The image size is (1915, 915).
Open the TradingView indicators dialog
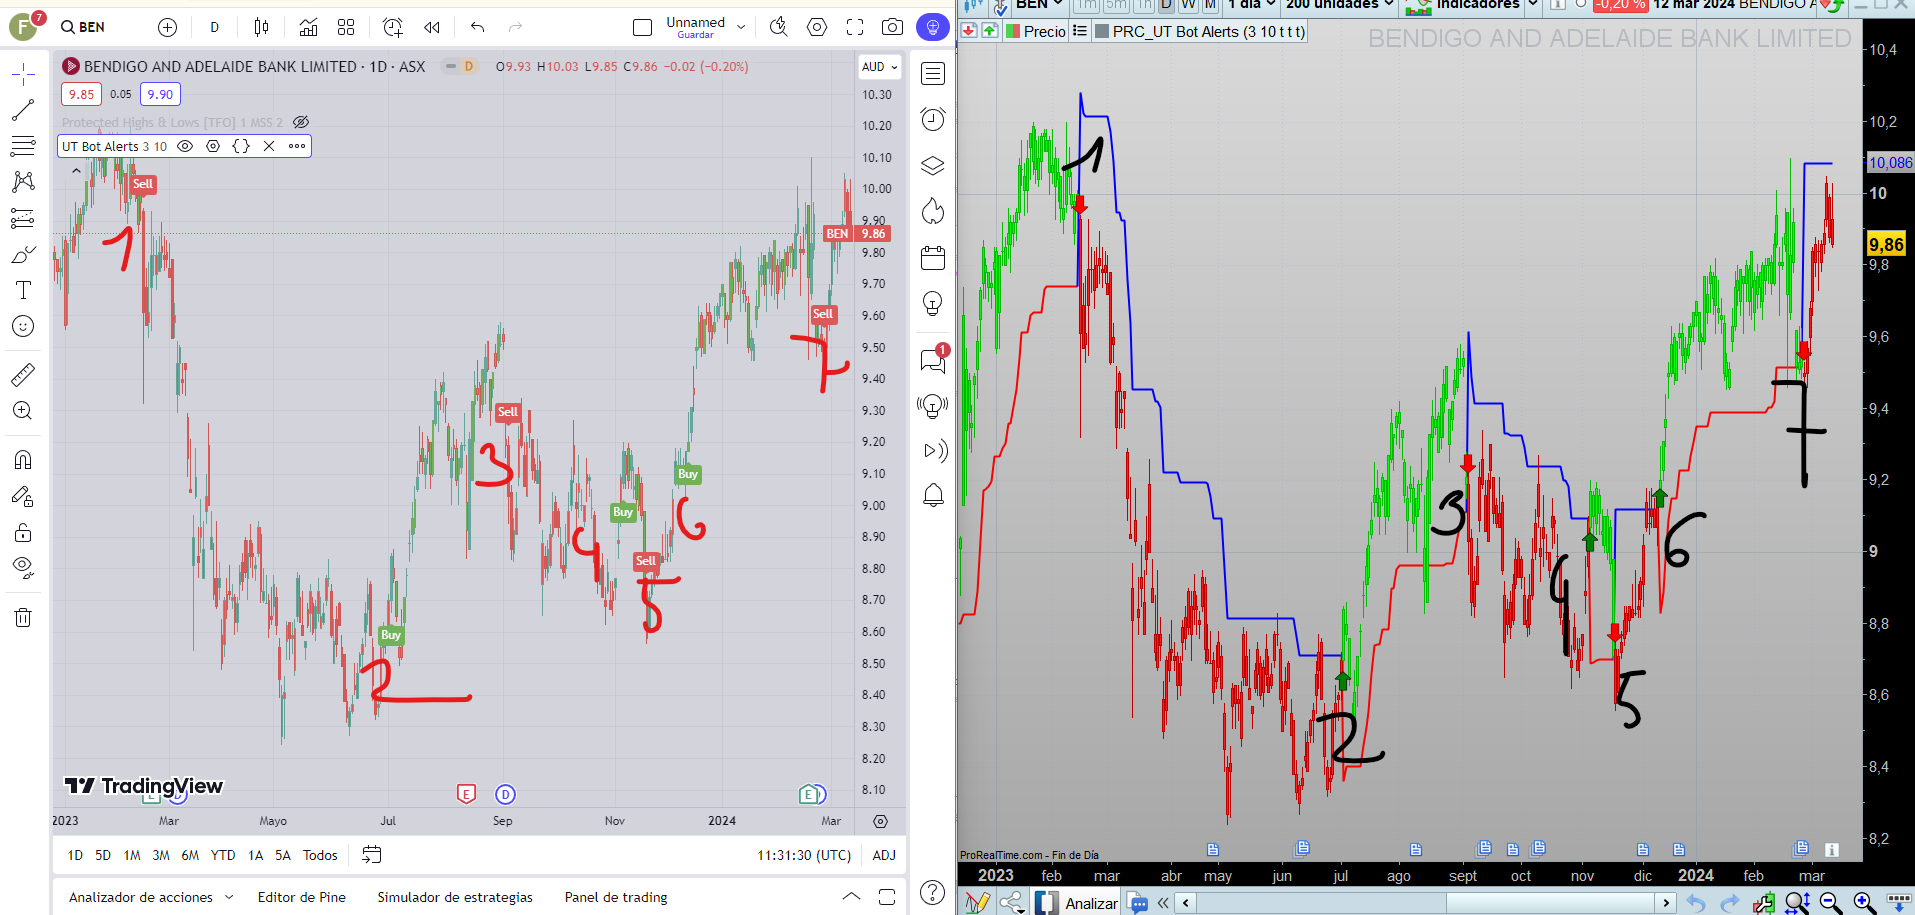pos(308,27)
